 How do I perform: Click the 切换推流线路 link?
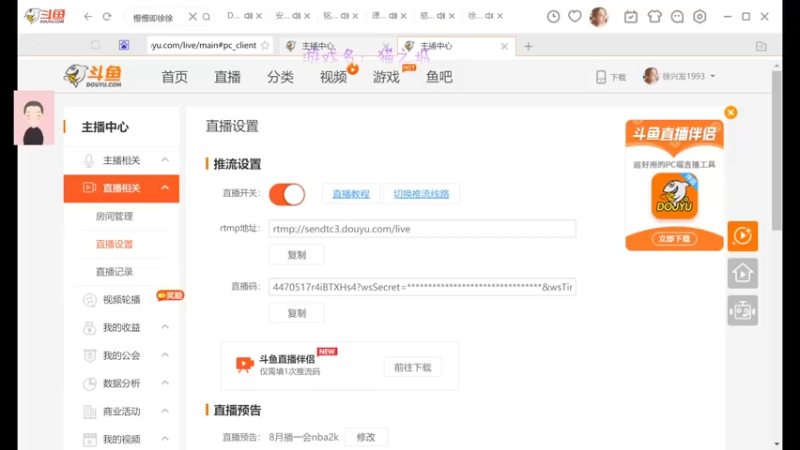(421, 194)
